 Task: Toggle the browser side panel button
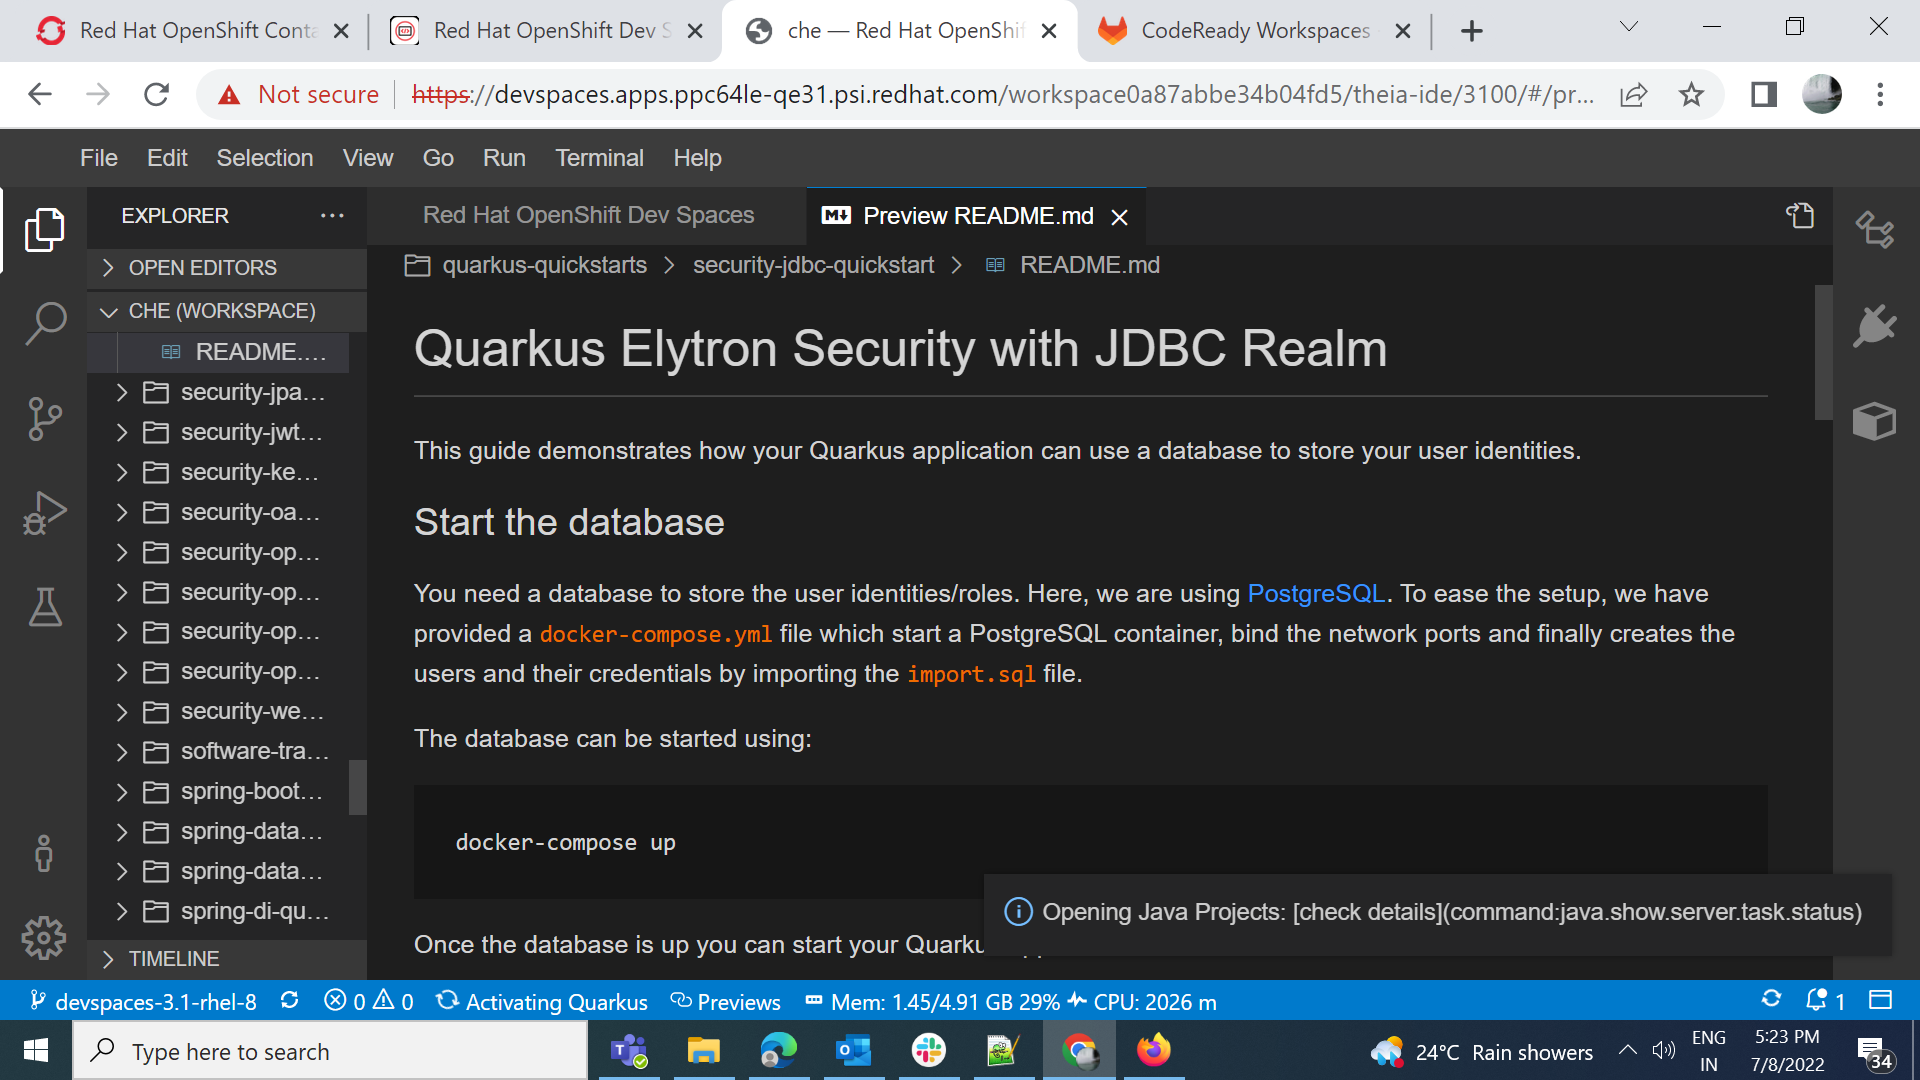click(x=1763, y=95)
